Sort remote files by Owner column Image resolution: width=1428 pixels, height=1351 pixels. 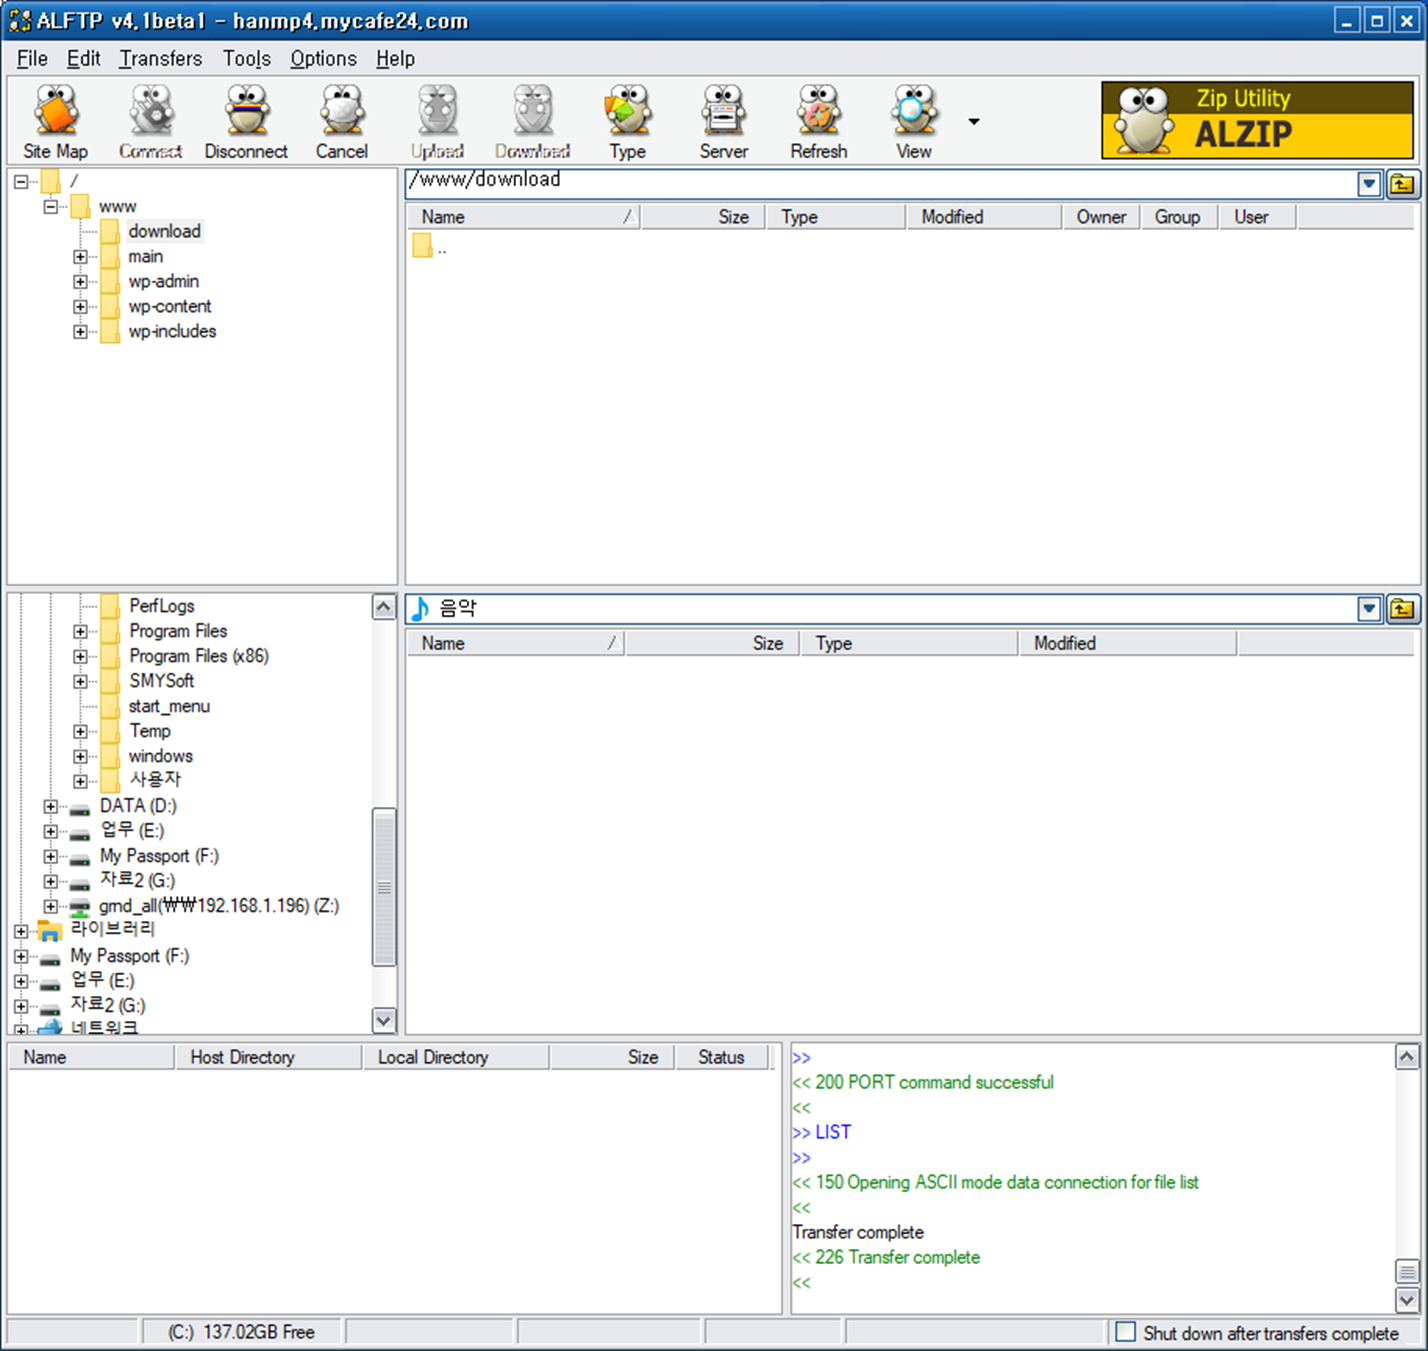click(1101, 217)
